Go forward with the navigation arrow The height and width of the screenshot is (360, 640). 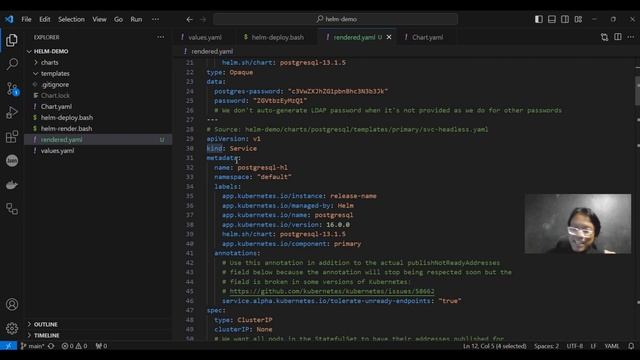(x=203, y=19)
